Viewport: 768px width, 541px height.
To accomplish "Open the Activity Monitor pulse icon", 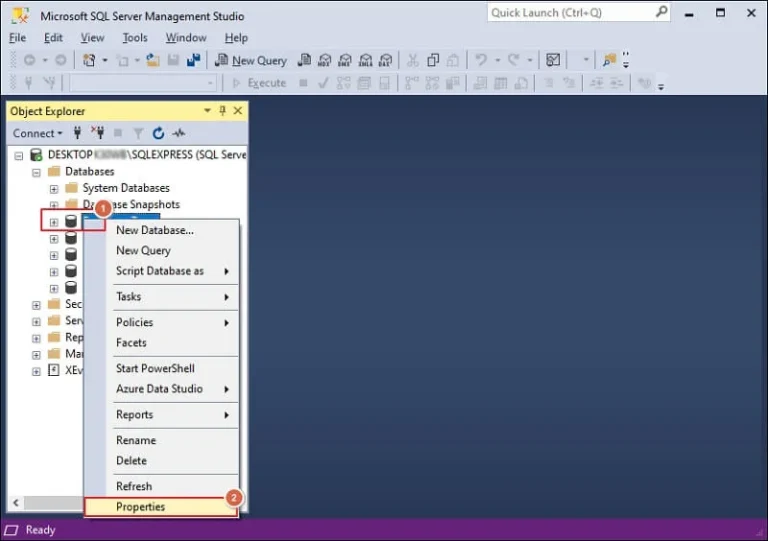I will click(x=179, y=133).
